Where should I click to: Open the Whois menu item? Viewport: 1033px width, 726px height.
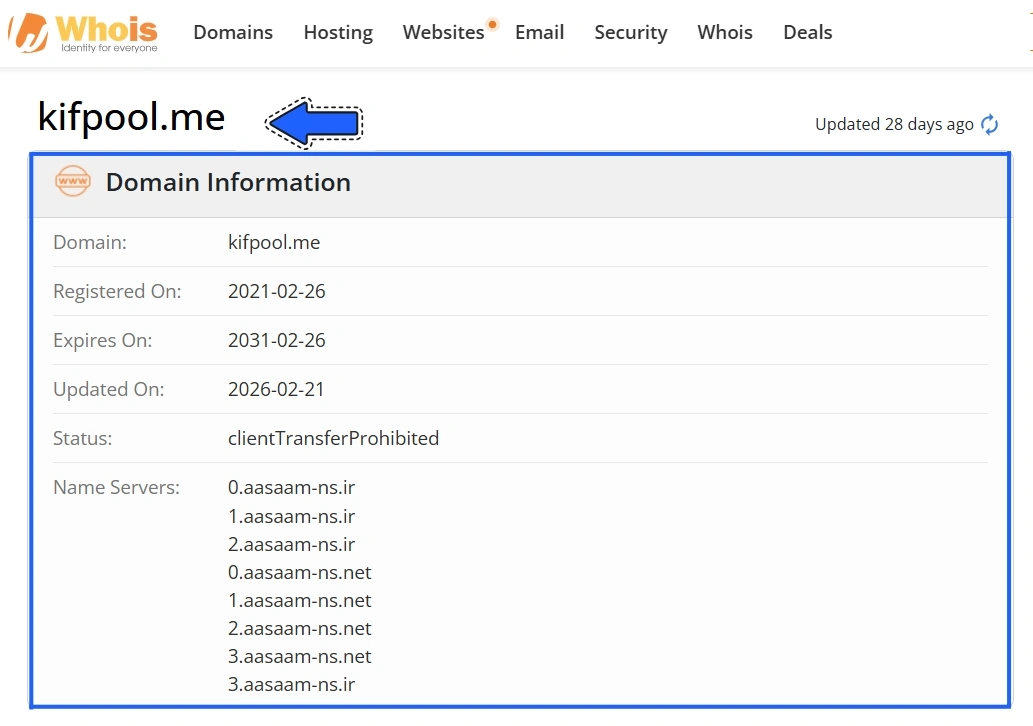[x=725, y=32]
